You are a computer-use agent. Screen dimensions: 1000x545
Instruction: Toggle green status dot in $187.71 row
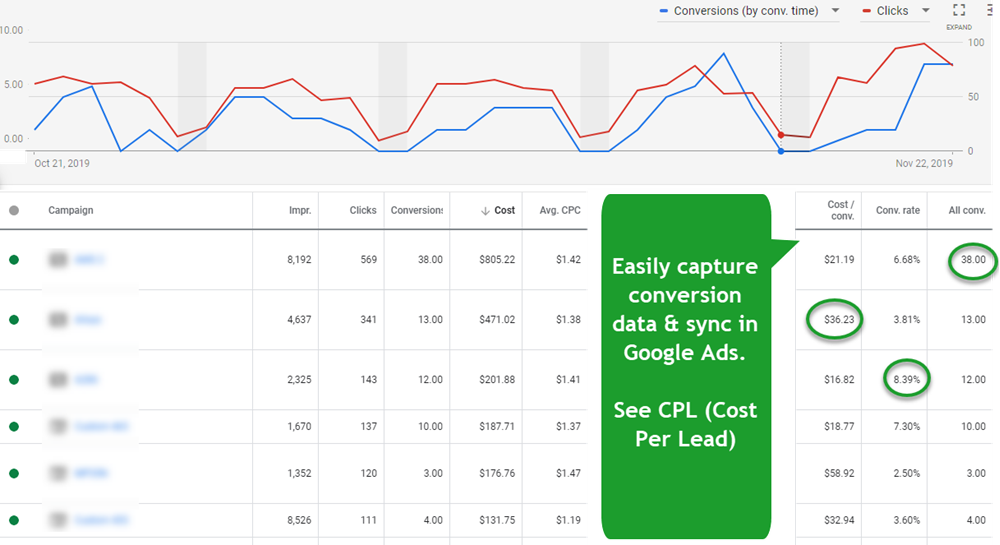pyautogui.click(x=14, y=426)
